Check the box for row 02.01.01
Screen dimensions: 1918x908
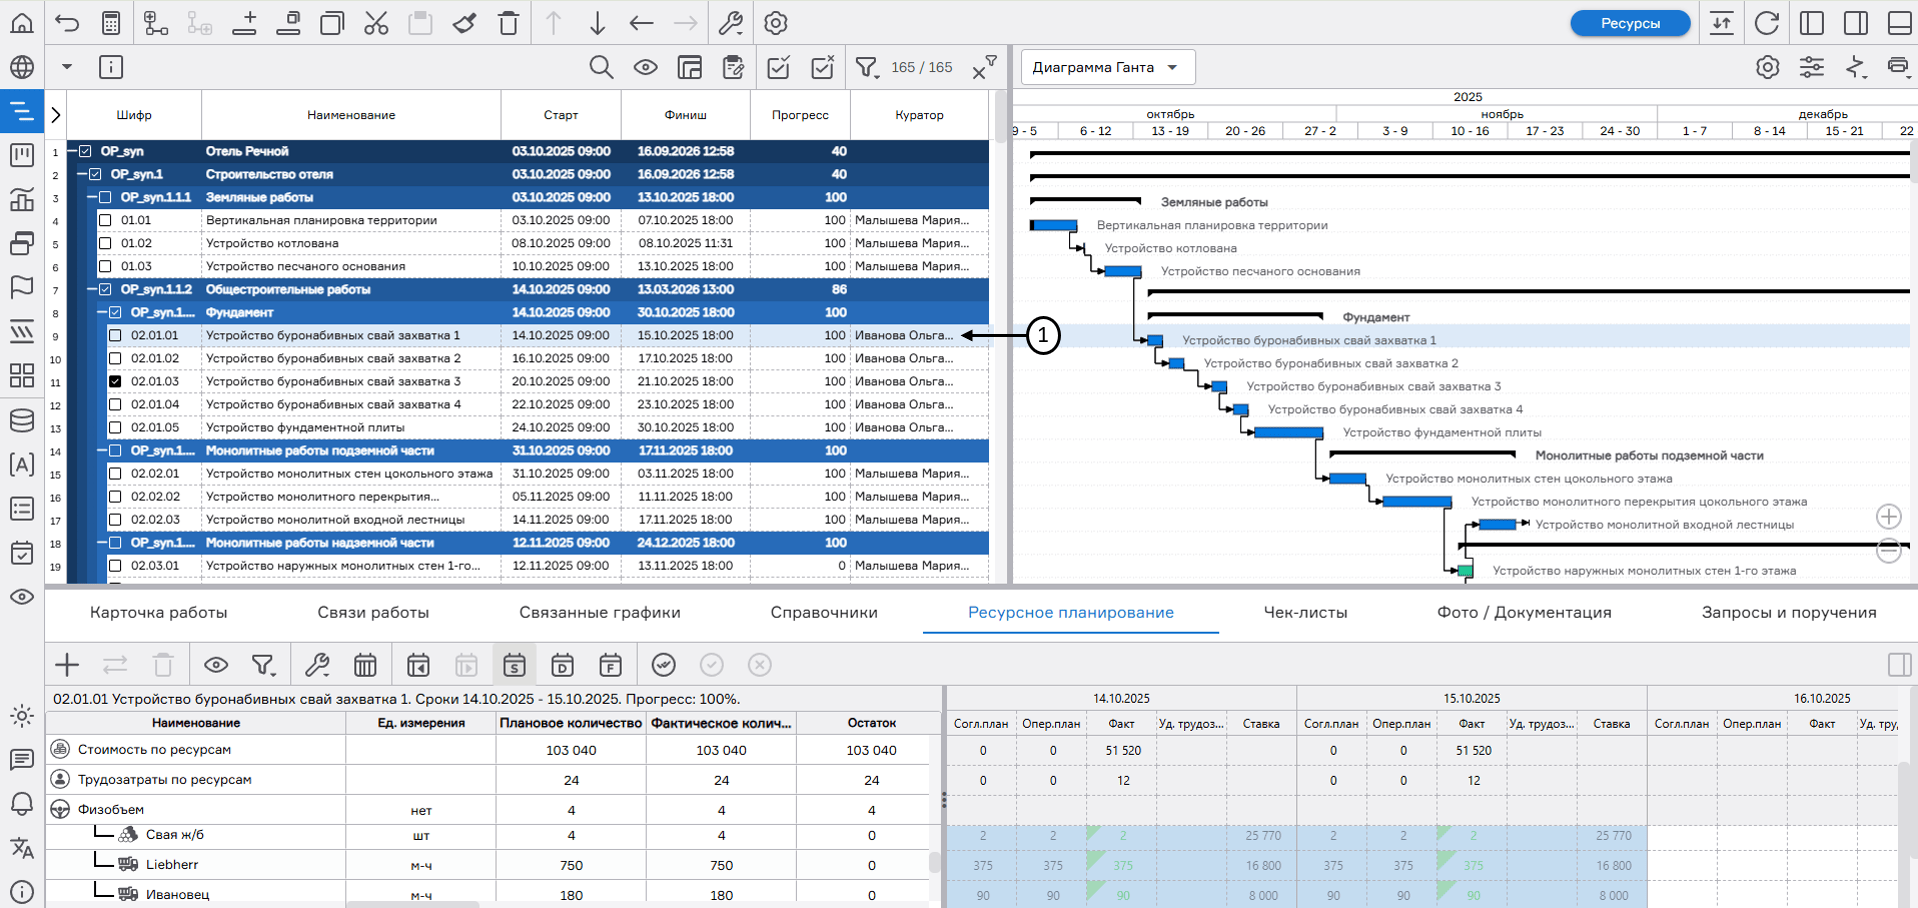tap(115, 336)
